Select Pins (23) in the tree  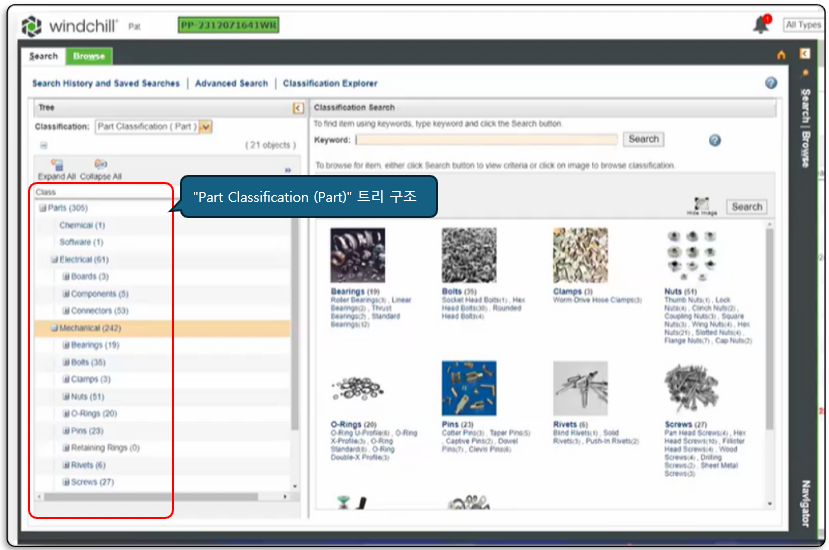pyautogui.click(x=87, y=431)
